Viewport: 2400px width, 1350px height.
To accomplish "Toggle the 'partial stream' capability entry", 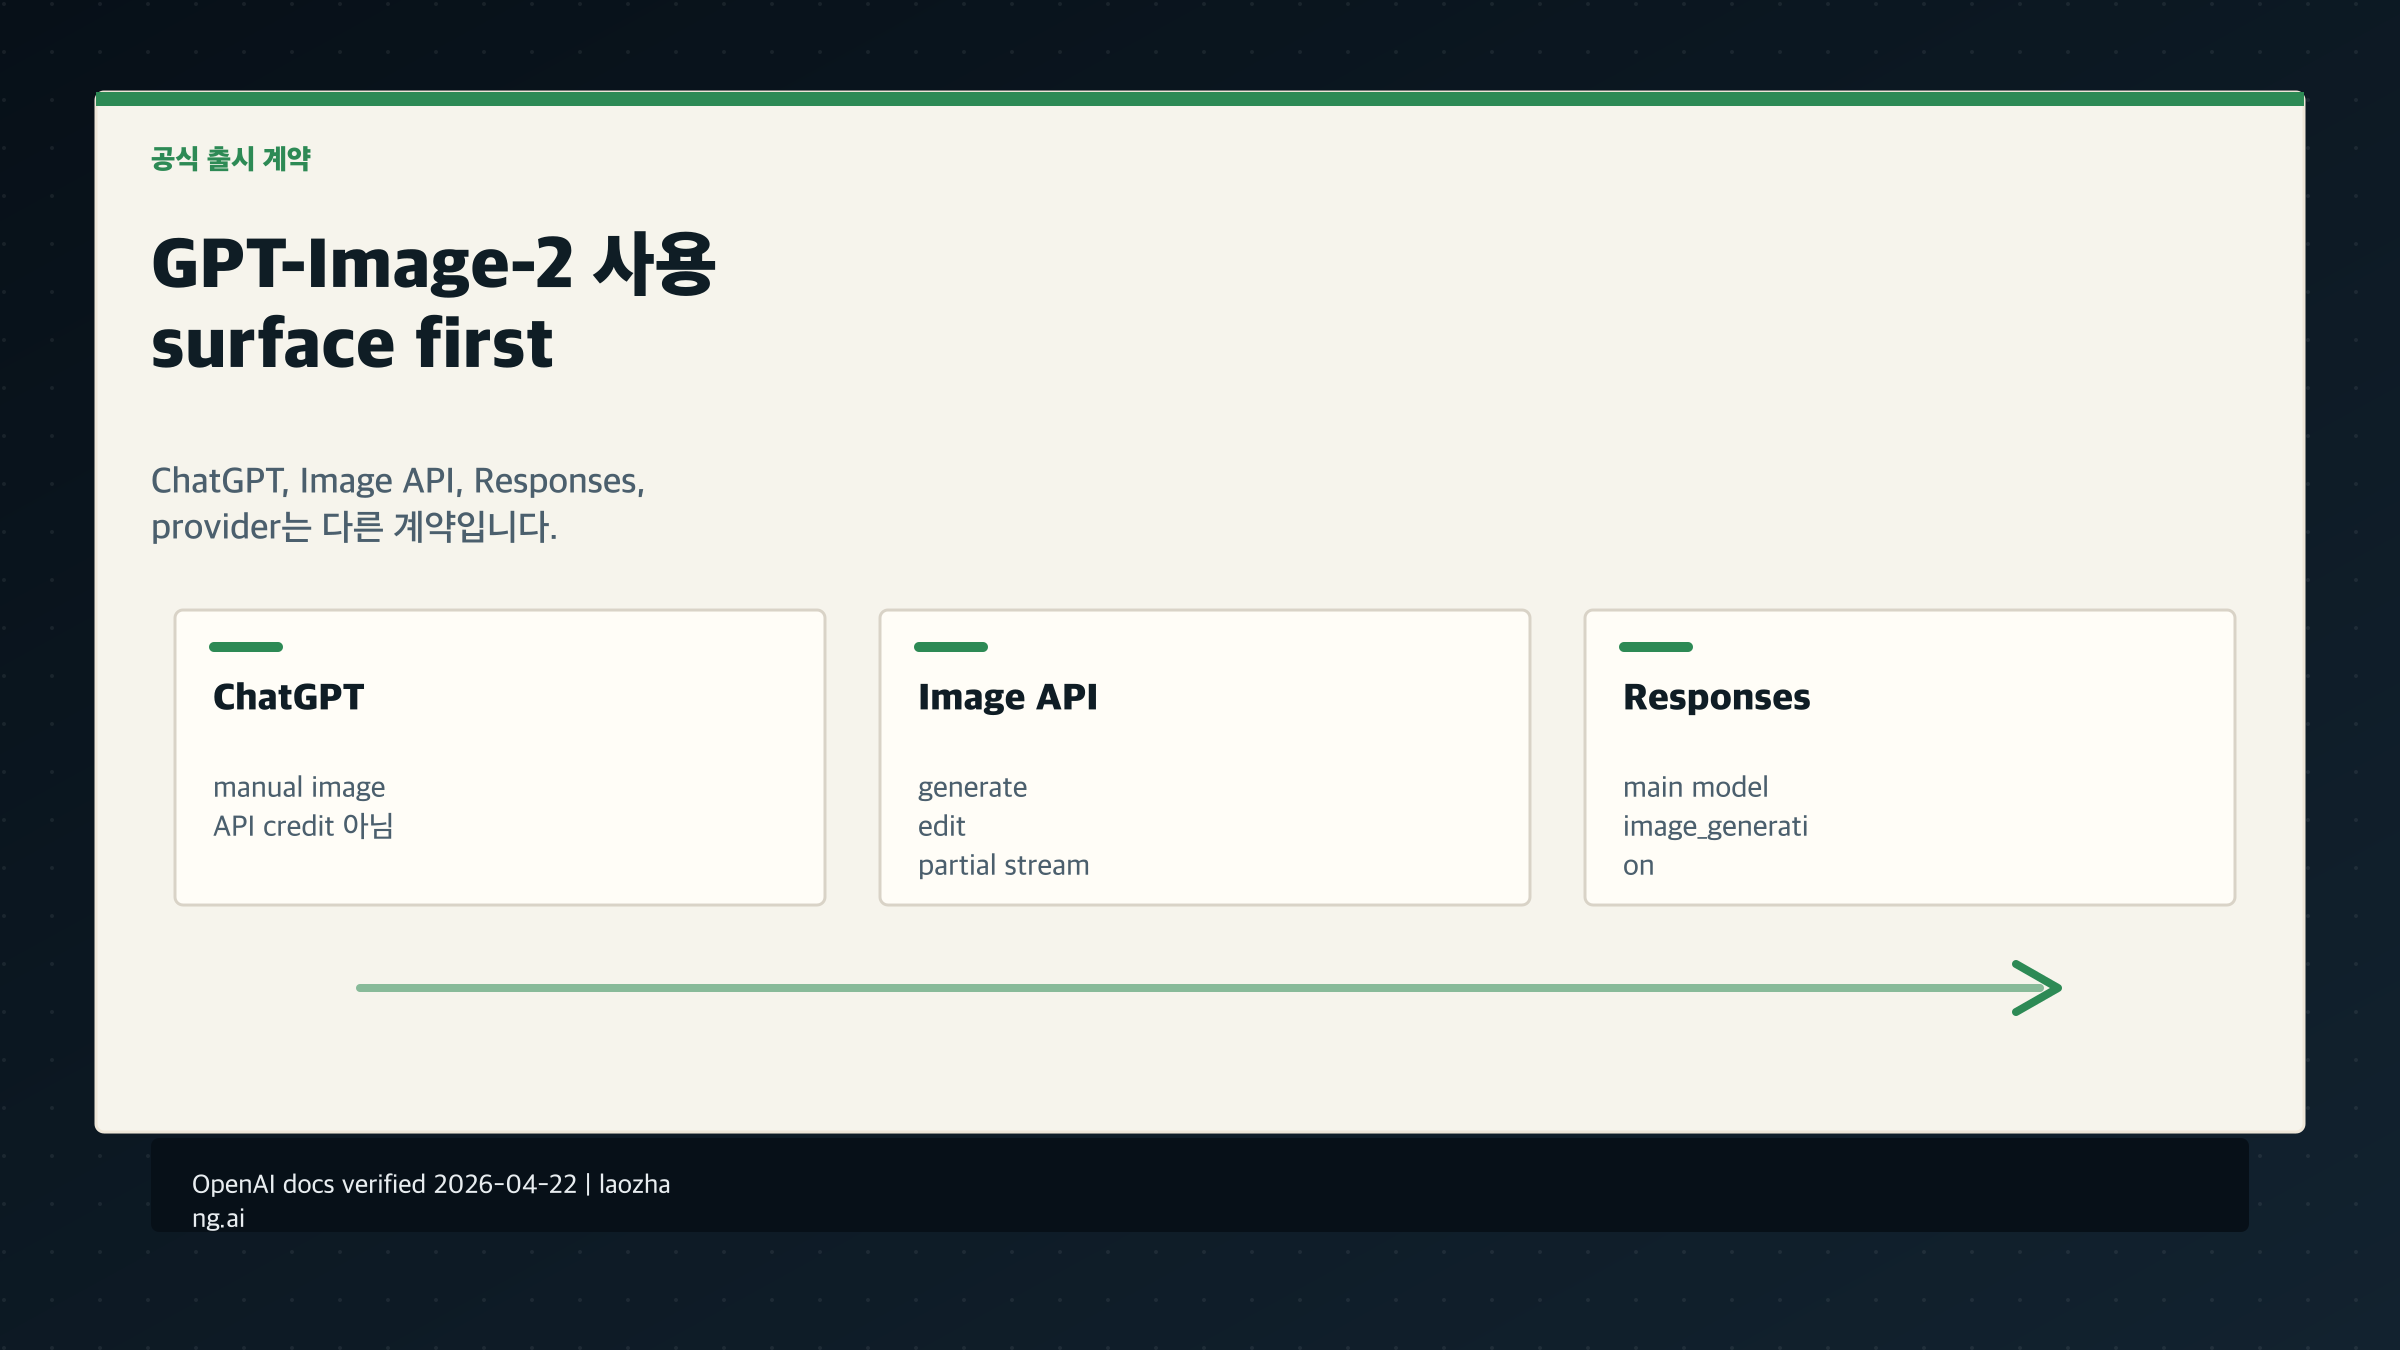I will (1003, 865).
